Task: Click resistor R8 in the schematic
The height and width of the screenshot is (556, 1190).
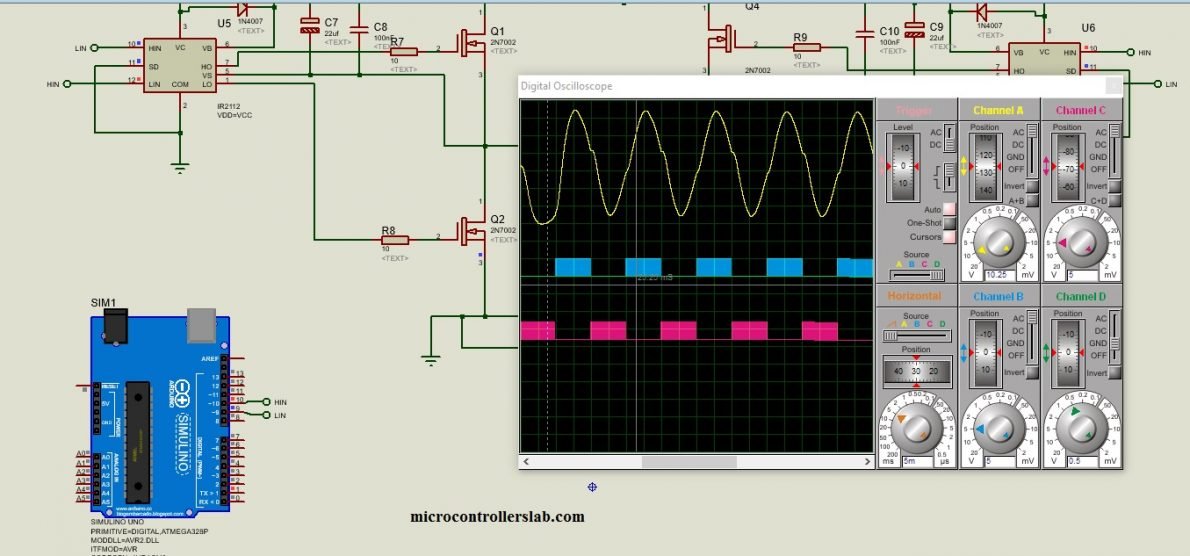Action: coord(395,240)
